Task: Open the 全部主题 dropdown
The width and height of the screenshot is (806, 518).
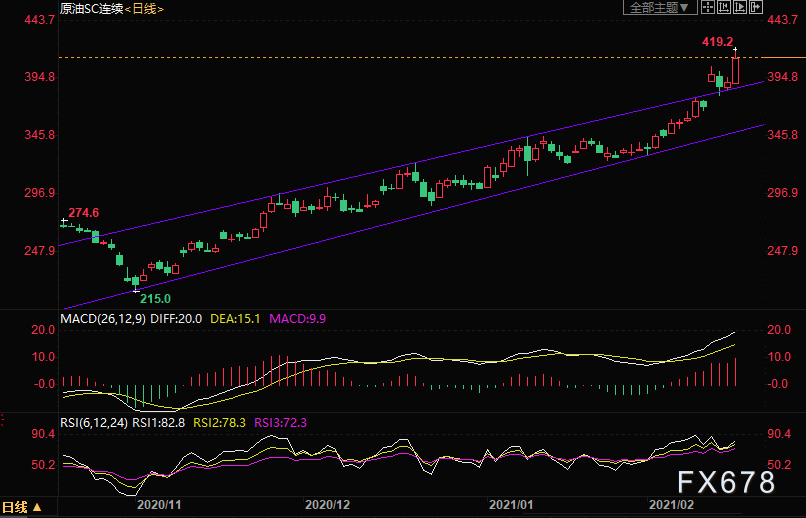Action: (x=662, y=8)
